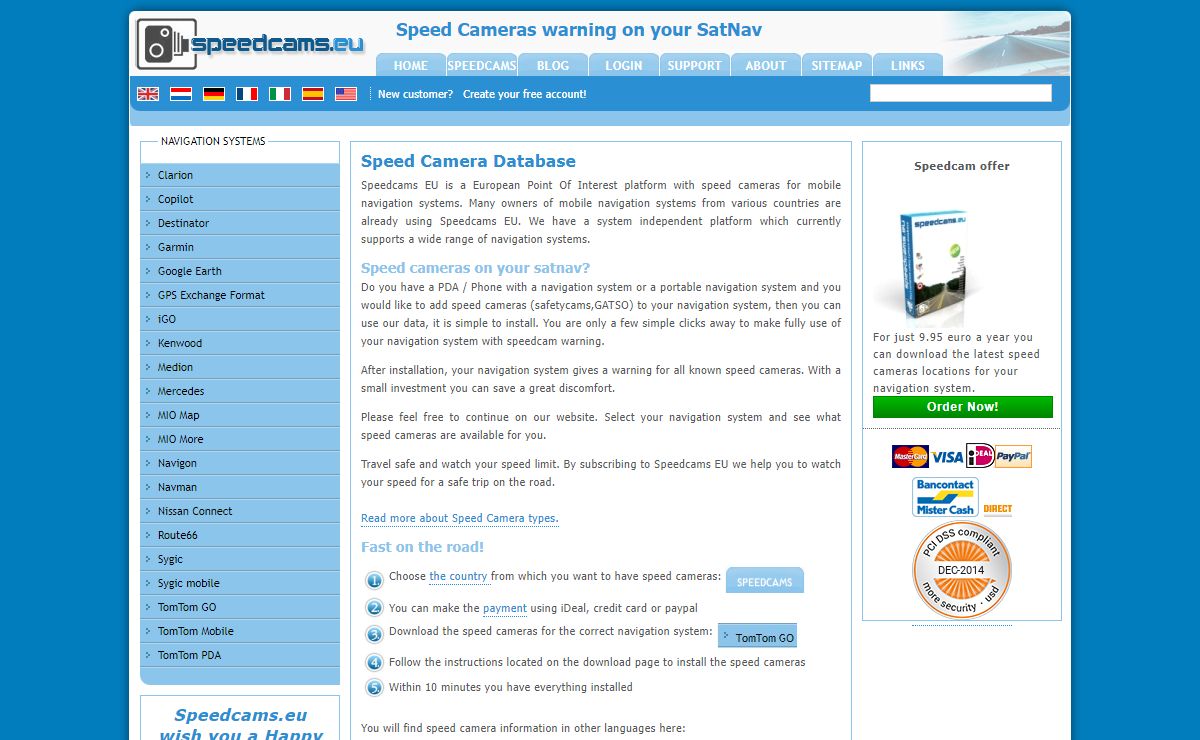This screenshot has width=1200, height=740.
Task: Select Kenwood navigation system
Action: tap(240, 343)
